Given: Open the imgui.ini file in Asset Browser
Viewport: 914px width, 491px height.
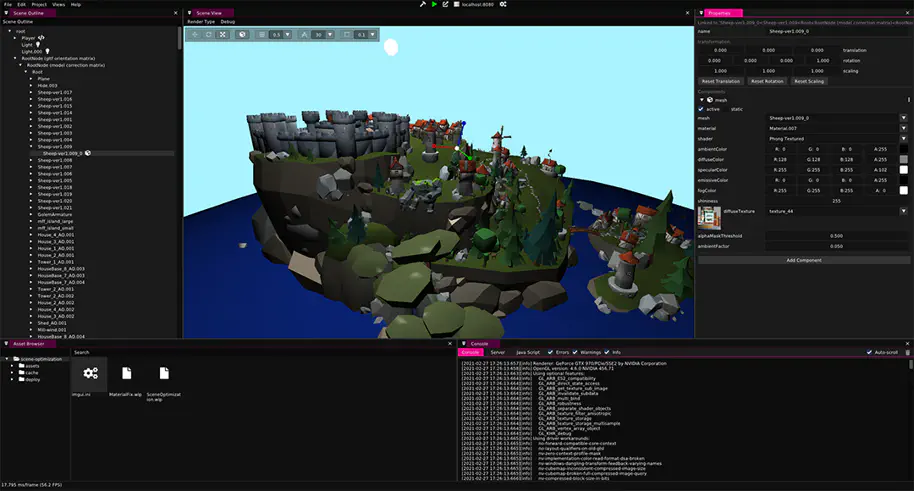Looking at the screenshot, I should tap(90, 379).
